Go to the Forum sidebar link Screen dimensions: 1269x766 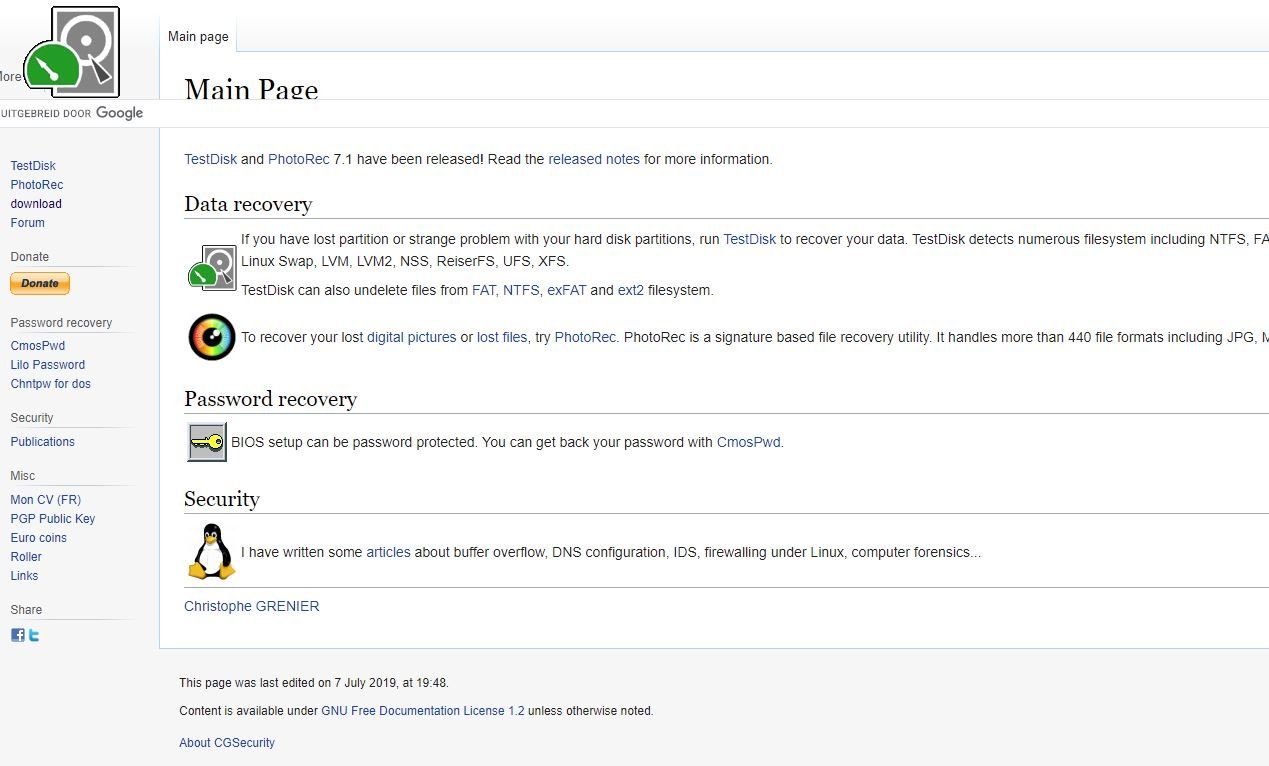28,223
